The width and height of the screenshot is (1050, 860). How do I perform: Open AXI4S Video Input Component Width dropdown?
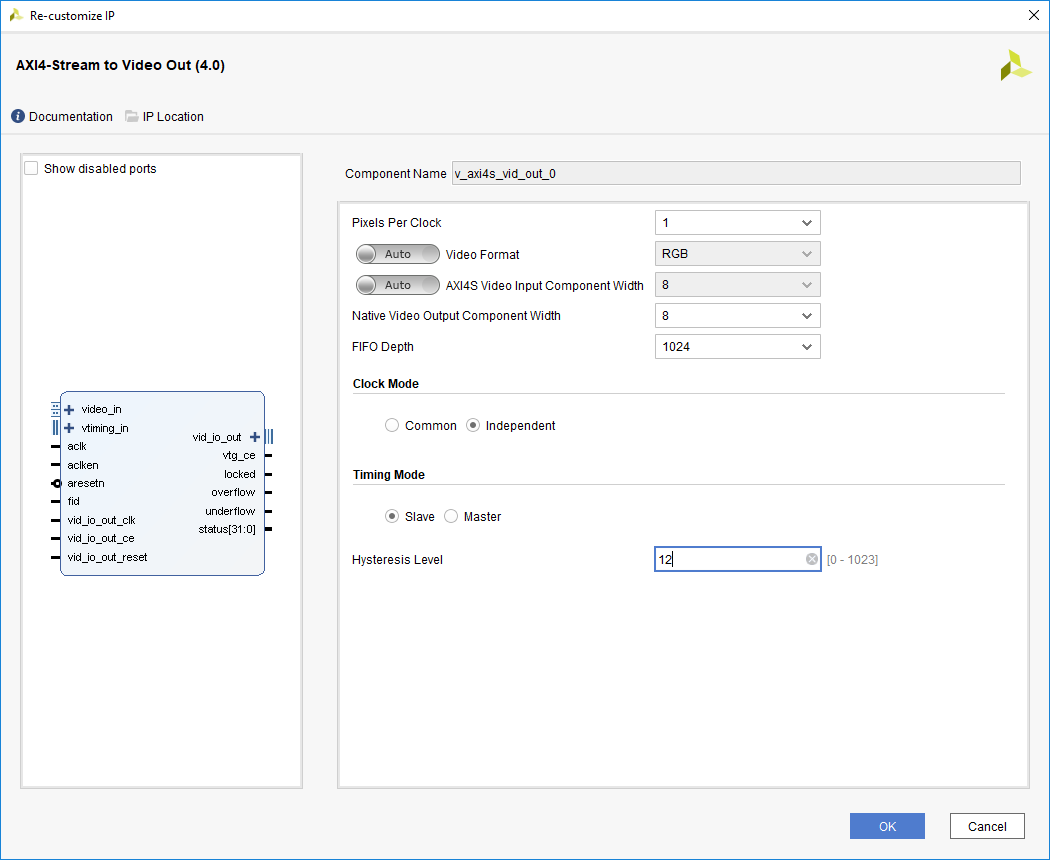[x=737, y=285]
